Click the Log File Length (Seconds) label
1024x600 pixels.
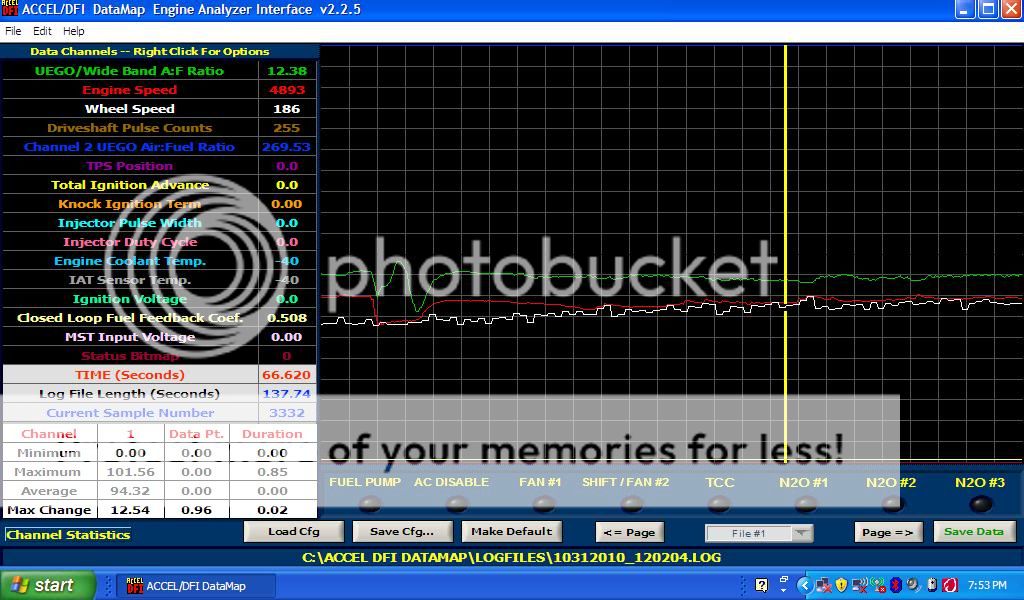tap(129, 394)
